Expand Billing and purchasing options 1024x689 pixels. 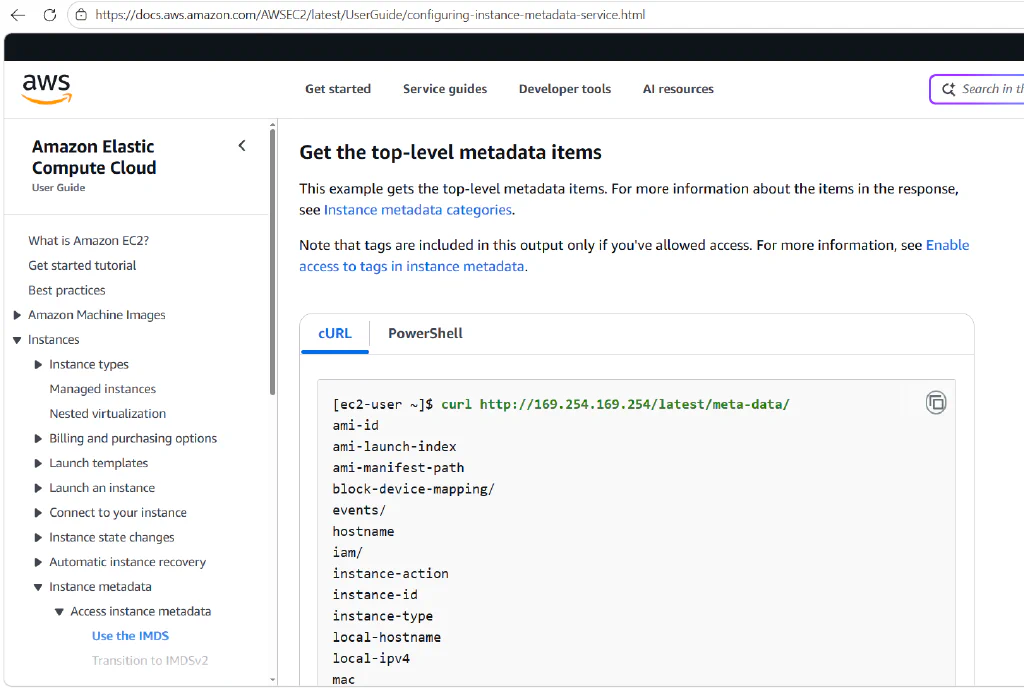pos(38,439)
